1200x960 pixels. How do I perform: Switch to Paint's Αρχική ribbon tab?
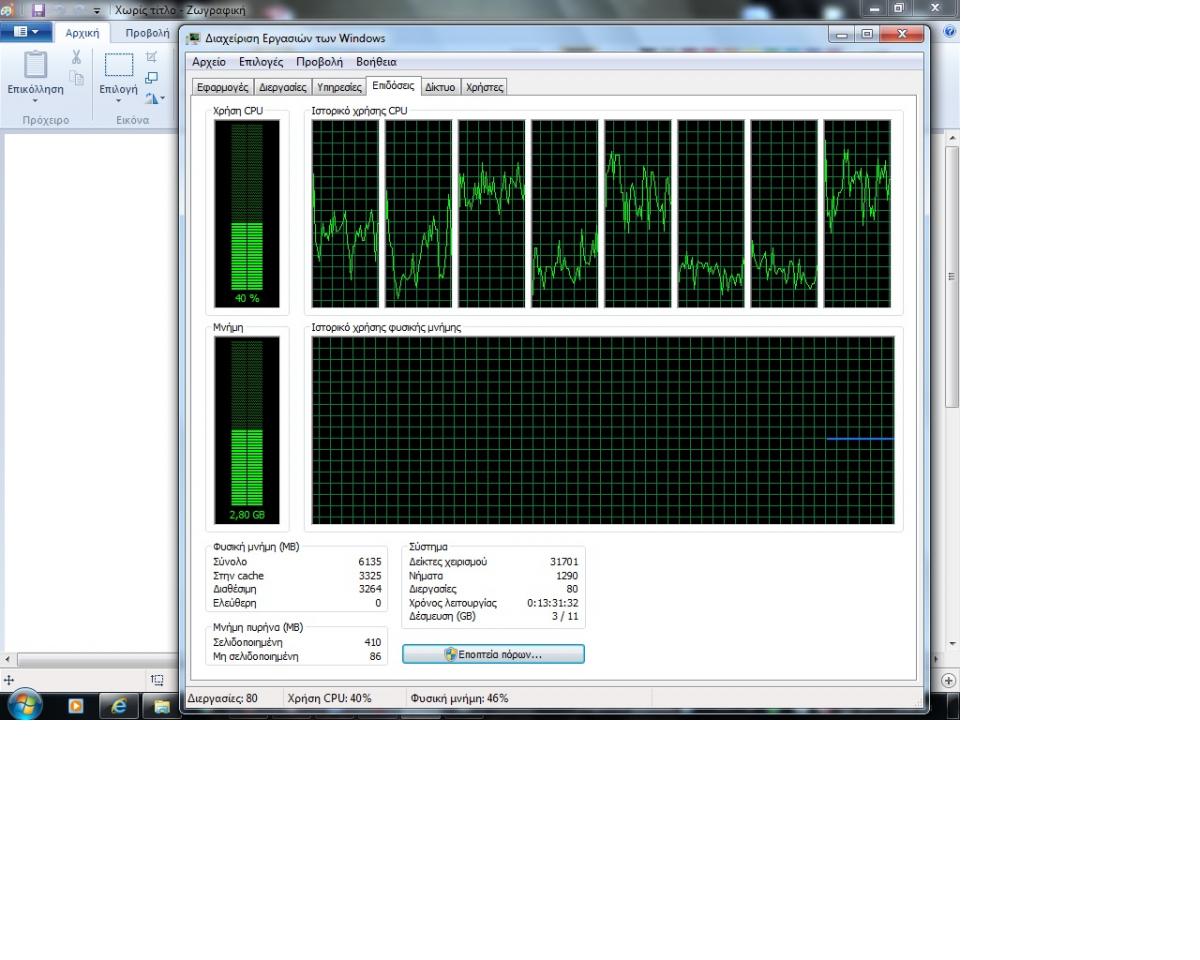click(x=82, y=32)
